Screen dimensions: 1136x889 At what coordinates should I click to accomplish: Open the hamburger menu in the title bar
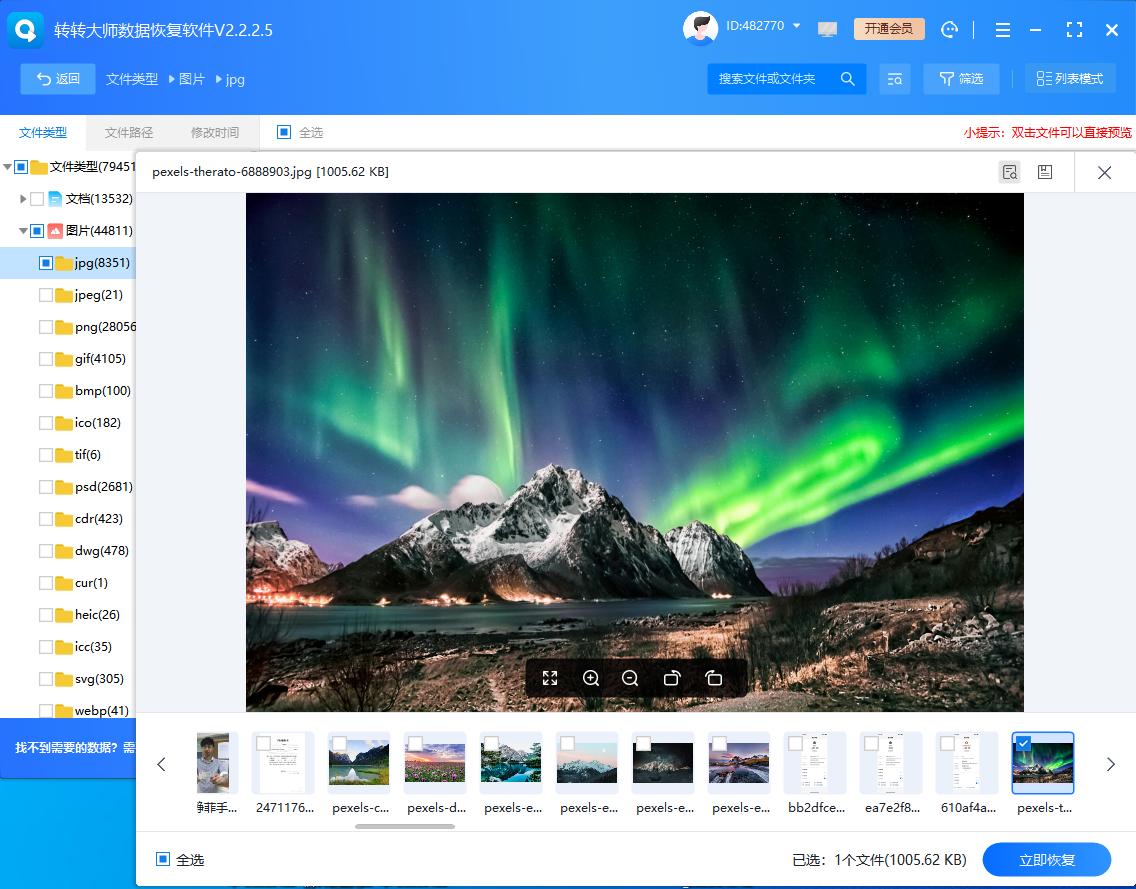coord(1002,30)
